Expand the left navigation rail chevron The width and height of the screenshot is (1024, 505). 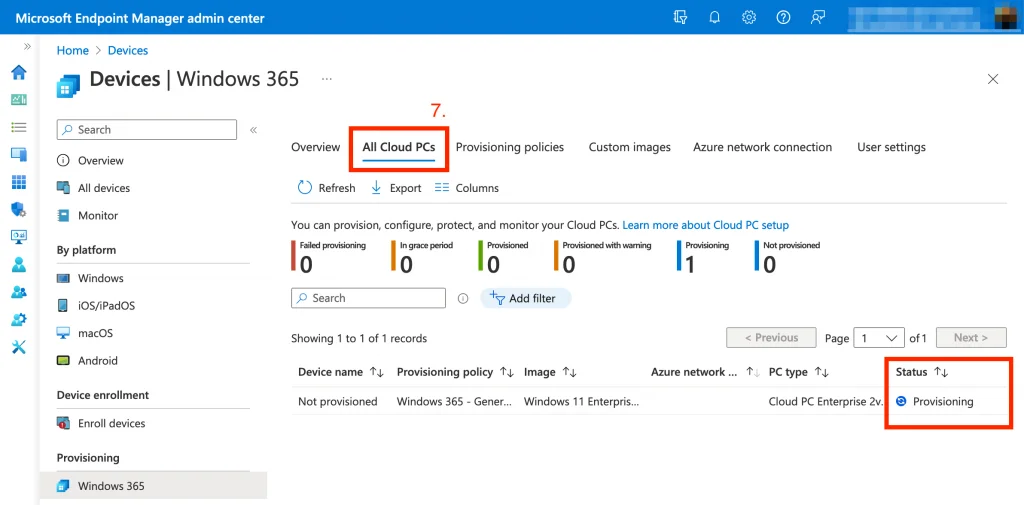(27, 47)
